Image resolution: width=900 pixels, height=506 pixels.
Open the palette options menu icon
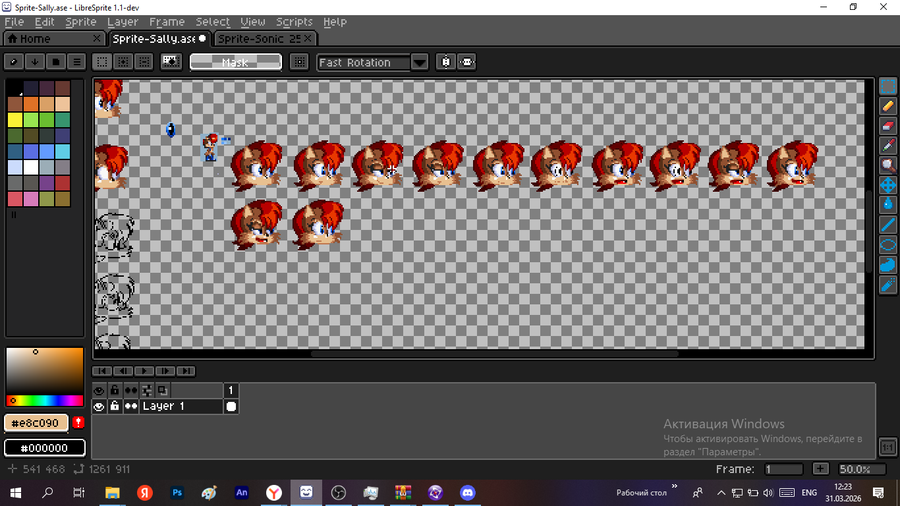point(77,62)
